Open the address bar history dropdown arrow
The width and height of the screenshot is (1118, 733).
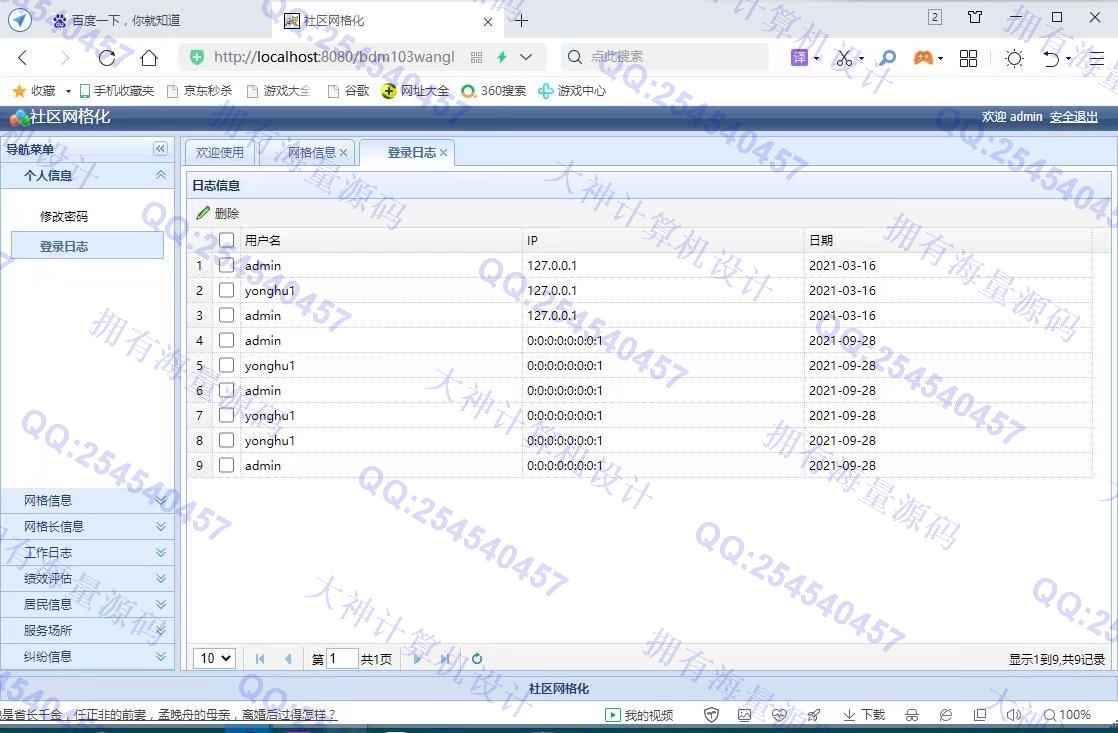coord(526,57)
